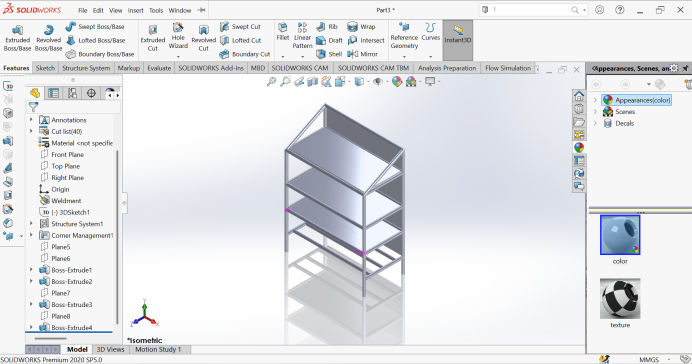Open Reference Geometry tools
The height and width of the screenshot is (364, 692).
point(404,35)
